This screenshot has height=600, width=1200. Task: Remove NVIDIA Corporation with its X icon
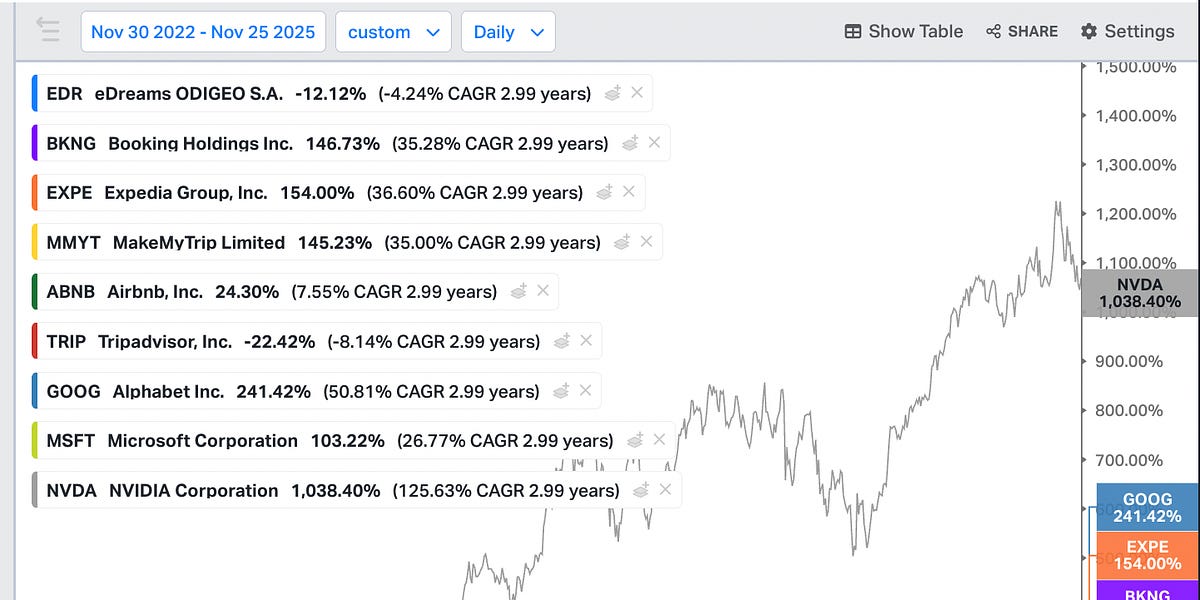click(665, 490)
